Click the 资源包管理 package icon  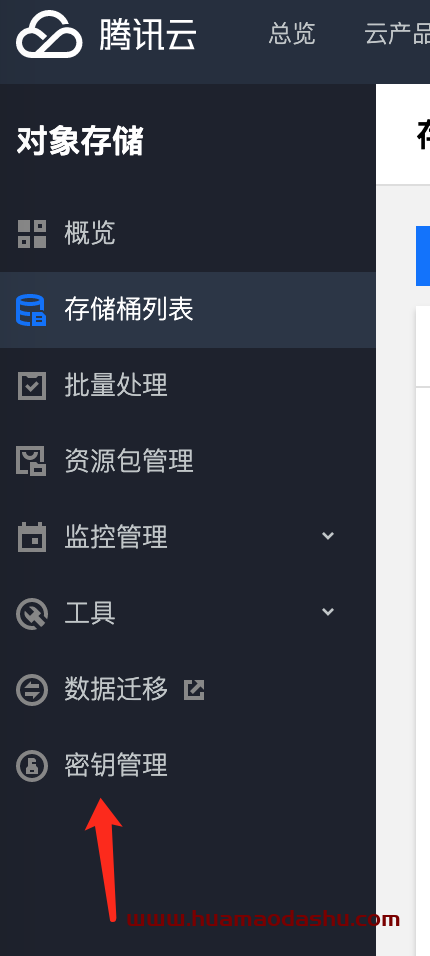click(x=31, y=461)
